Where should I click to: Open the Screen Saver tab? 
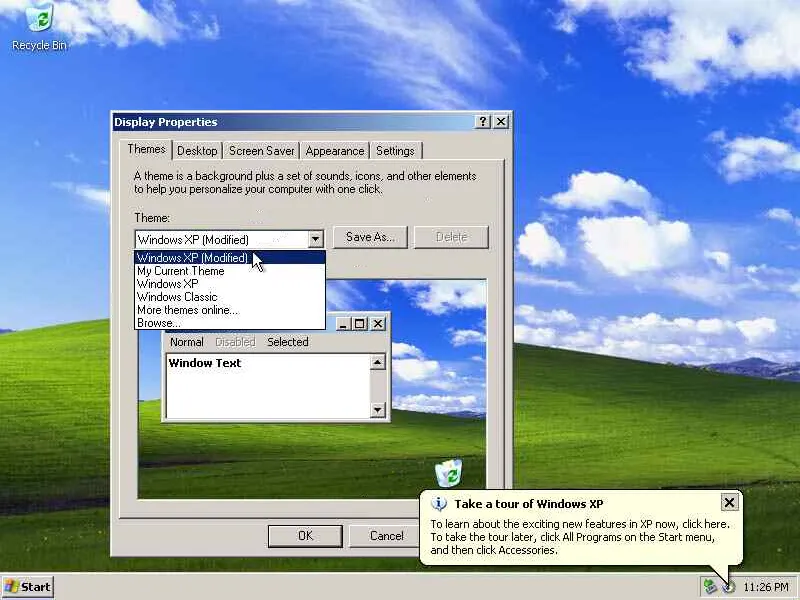[x=262, y=151]
